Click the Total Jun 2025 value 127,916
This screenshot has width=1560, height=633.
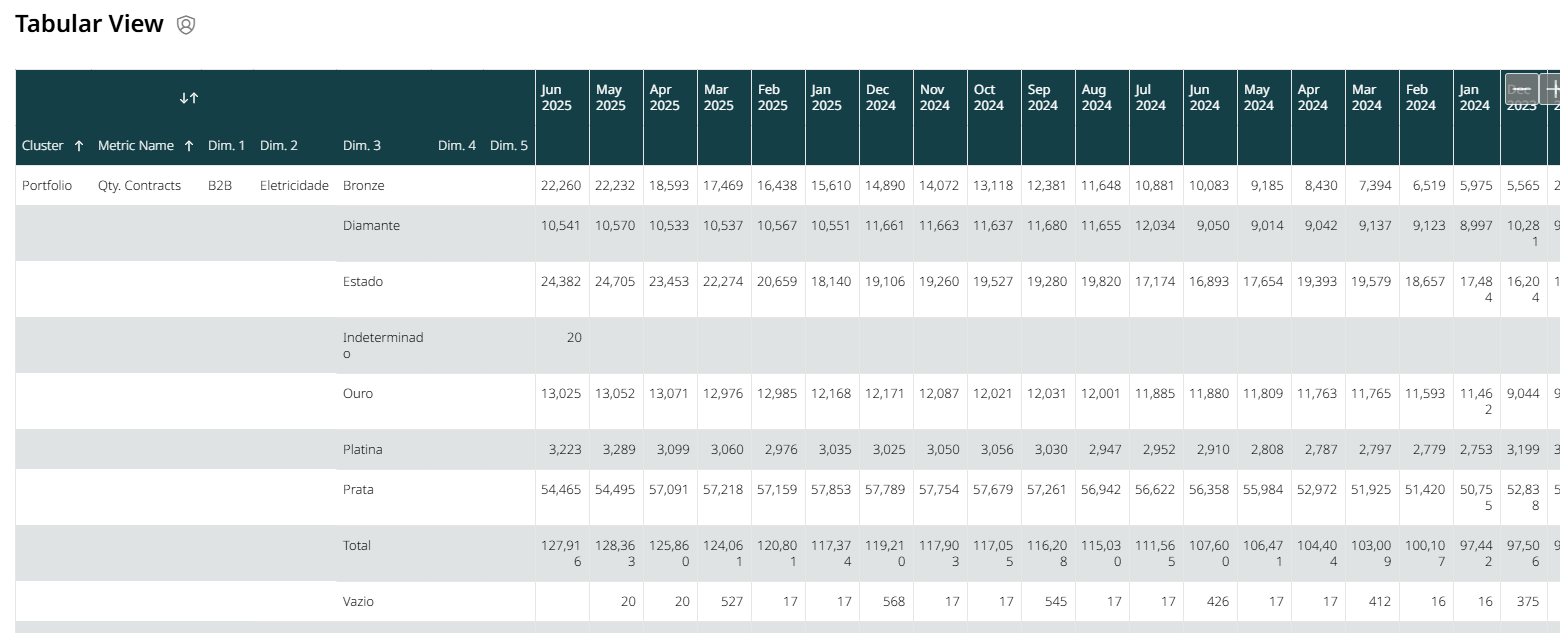pos(561,554)
